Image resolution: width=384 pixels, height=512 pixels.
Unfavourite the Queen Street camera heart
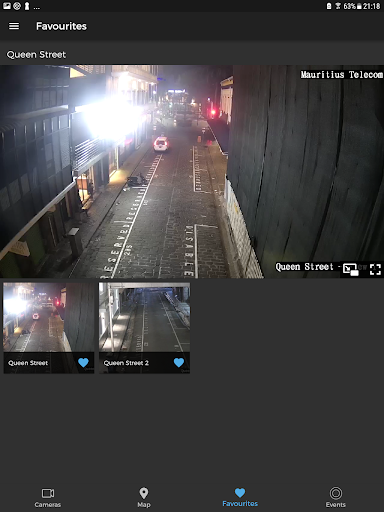pos(83,362)
